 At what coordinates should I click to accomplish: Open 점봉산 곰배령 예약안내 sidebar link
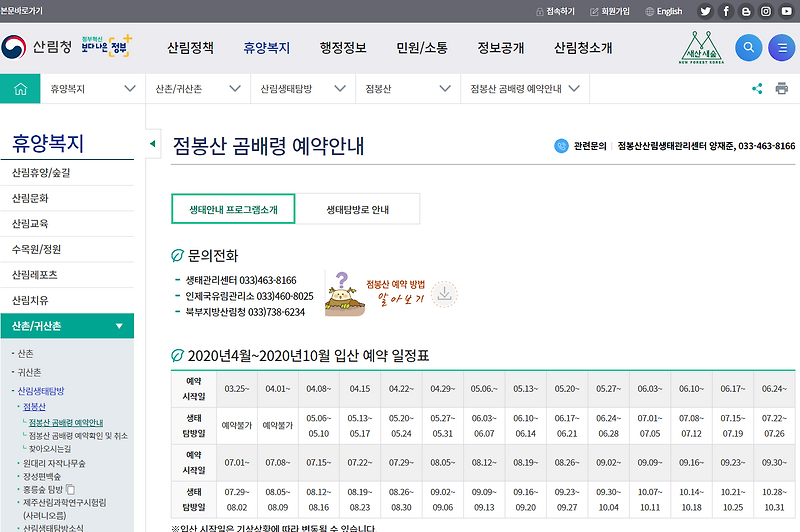pos(66,422)
